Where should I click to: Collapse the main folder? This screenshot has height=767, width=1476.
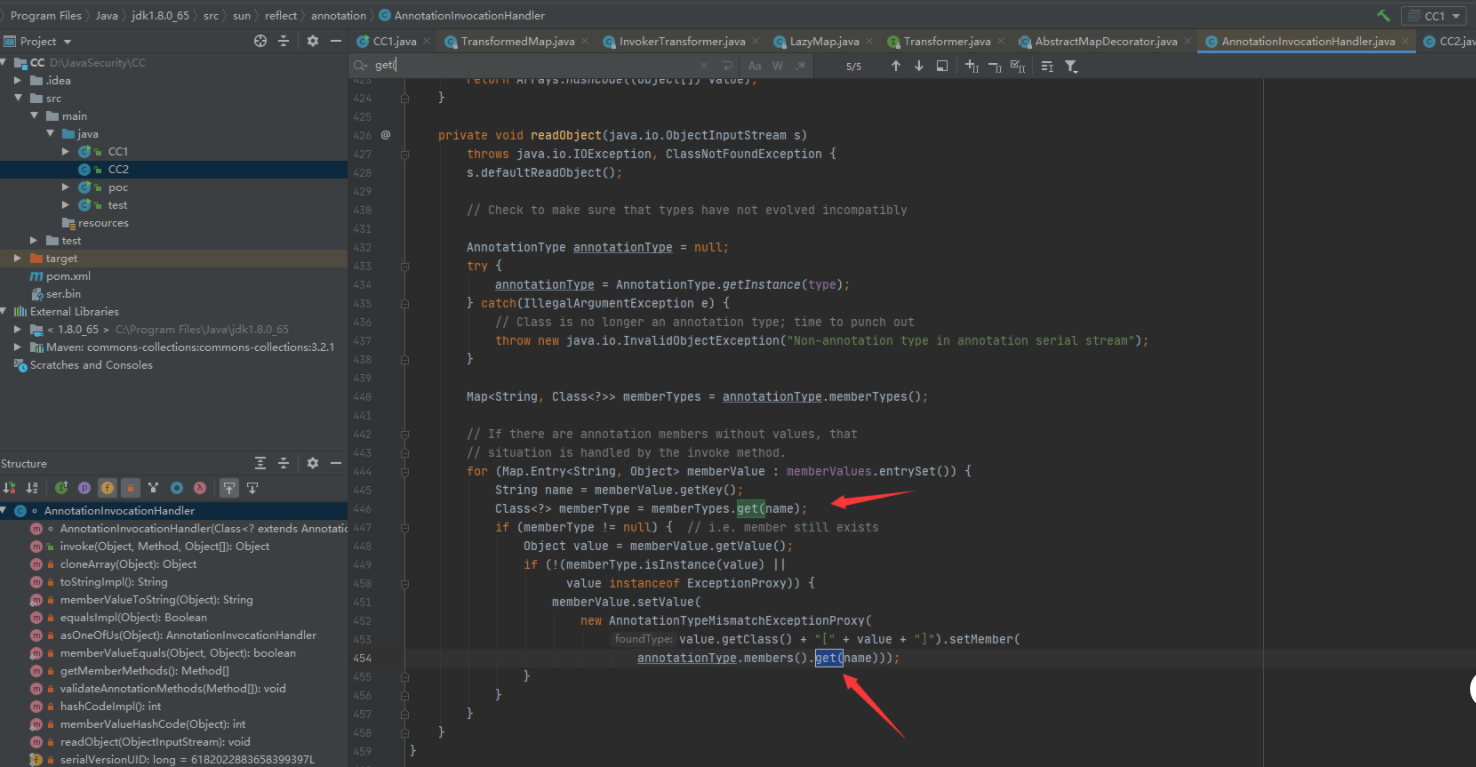(35, 116)
